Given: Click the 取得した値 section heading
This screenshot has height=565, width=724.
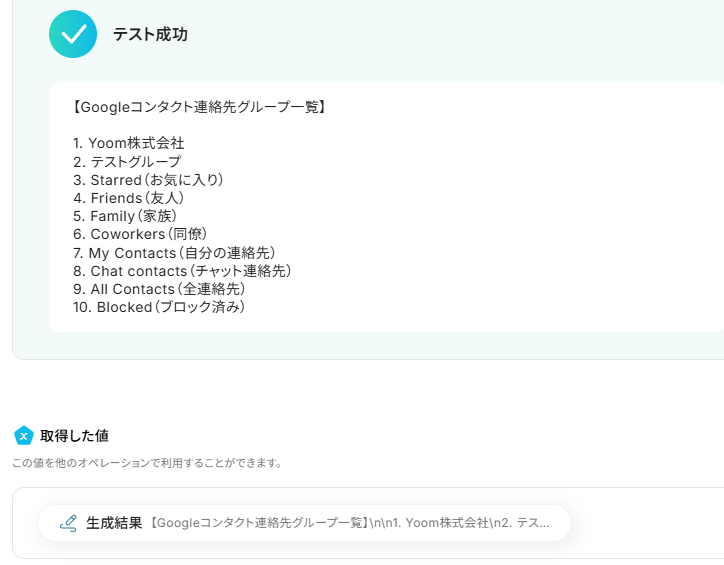Looking at the screenshot, I should tap(74, 436).
